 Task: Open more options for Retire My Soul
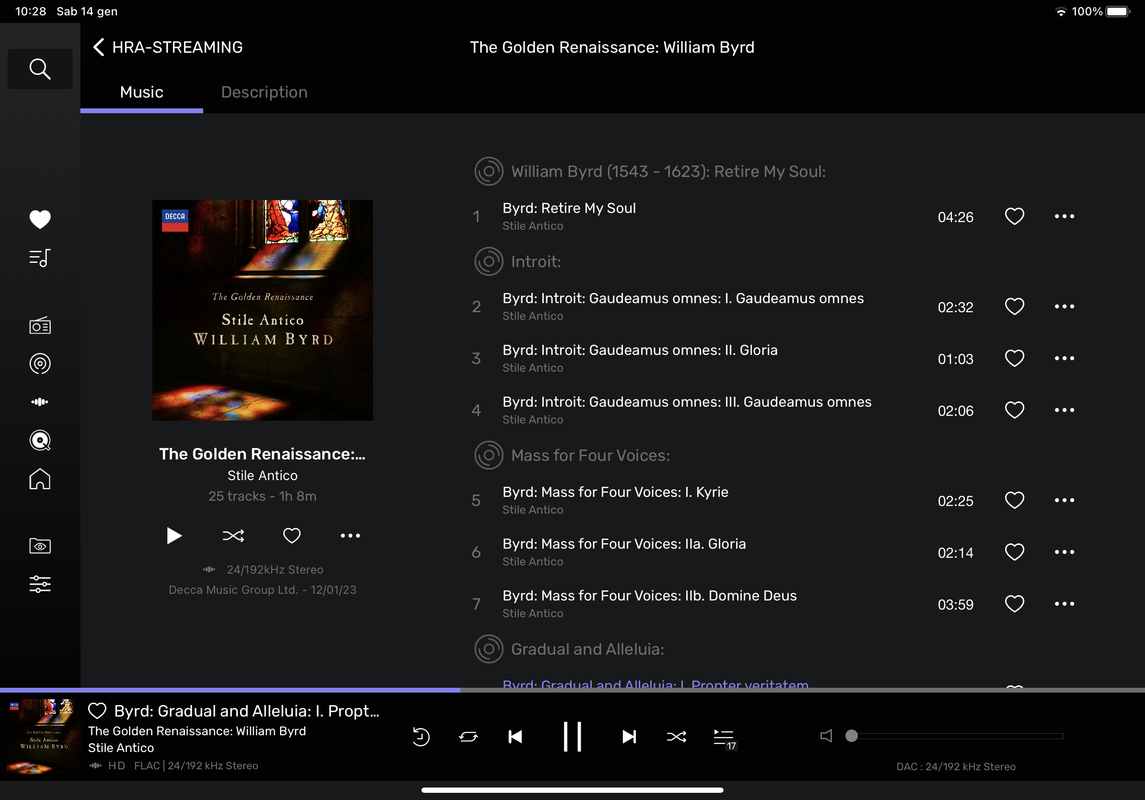(1064, 217)
